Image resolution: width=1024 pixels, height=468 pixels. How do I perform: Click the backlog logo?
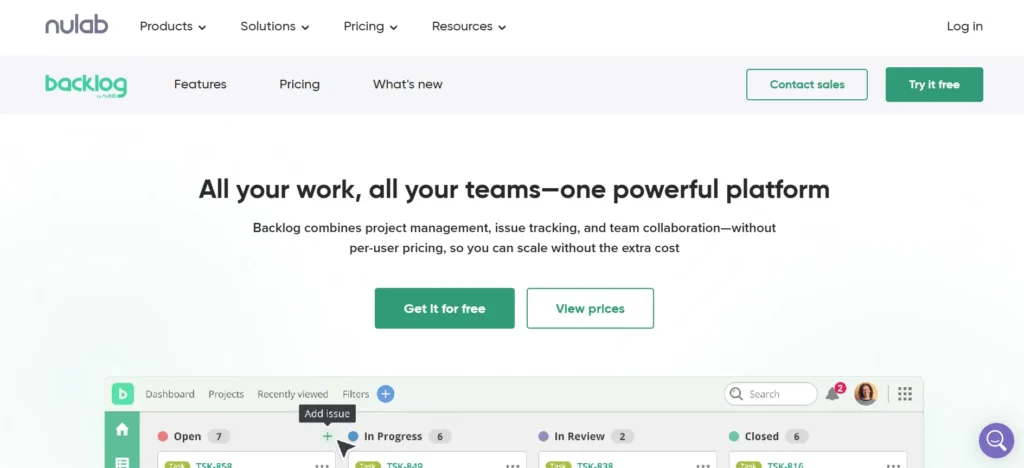86,86
